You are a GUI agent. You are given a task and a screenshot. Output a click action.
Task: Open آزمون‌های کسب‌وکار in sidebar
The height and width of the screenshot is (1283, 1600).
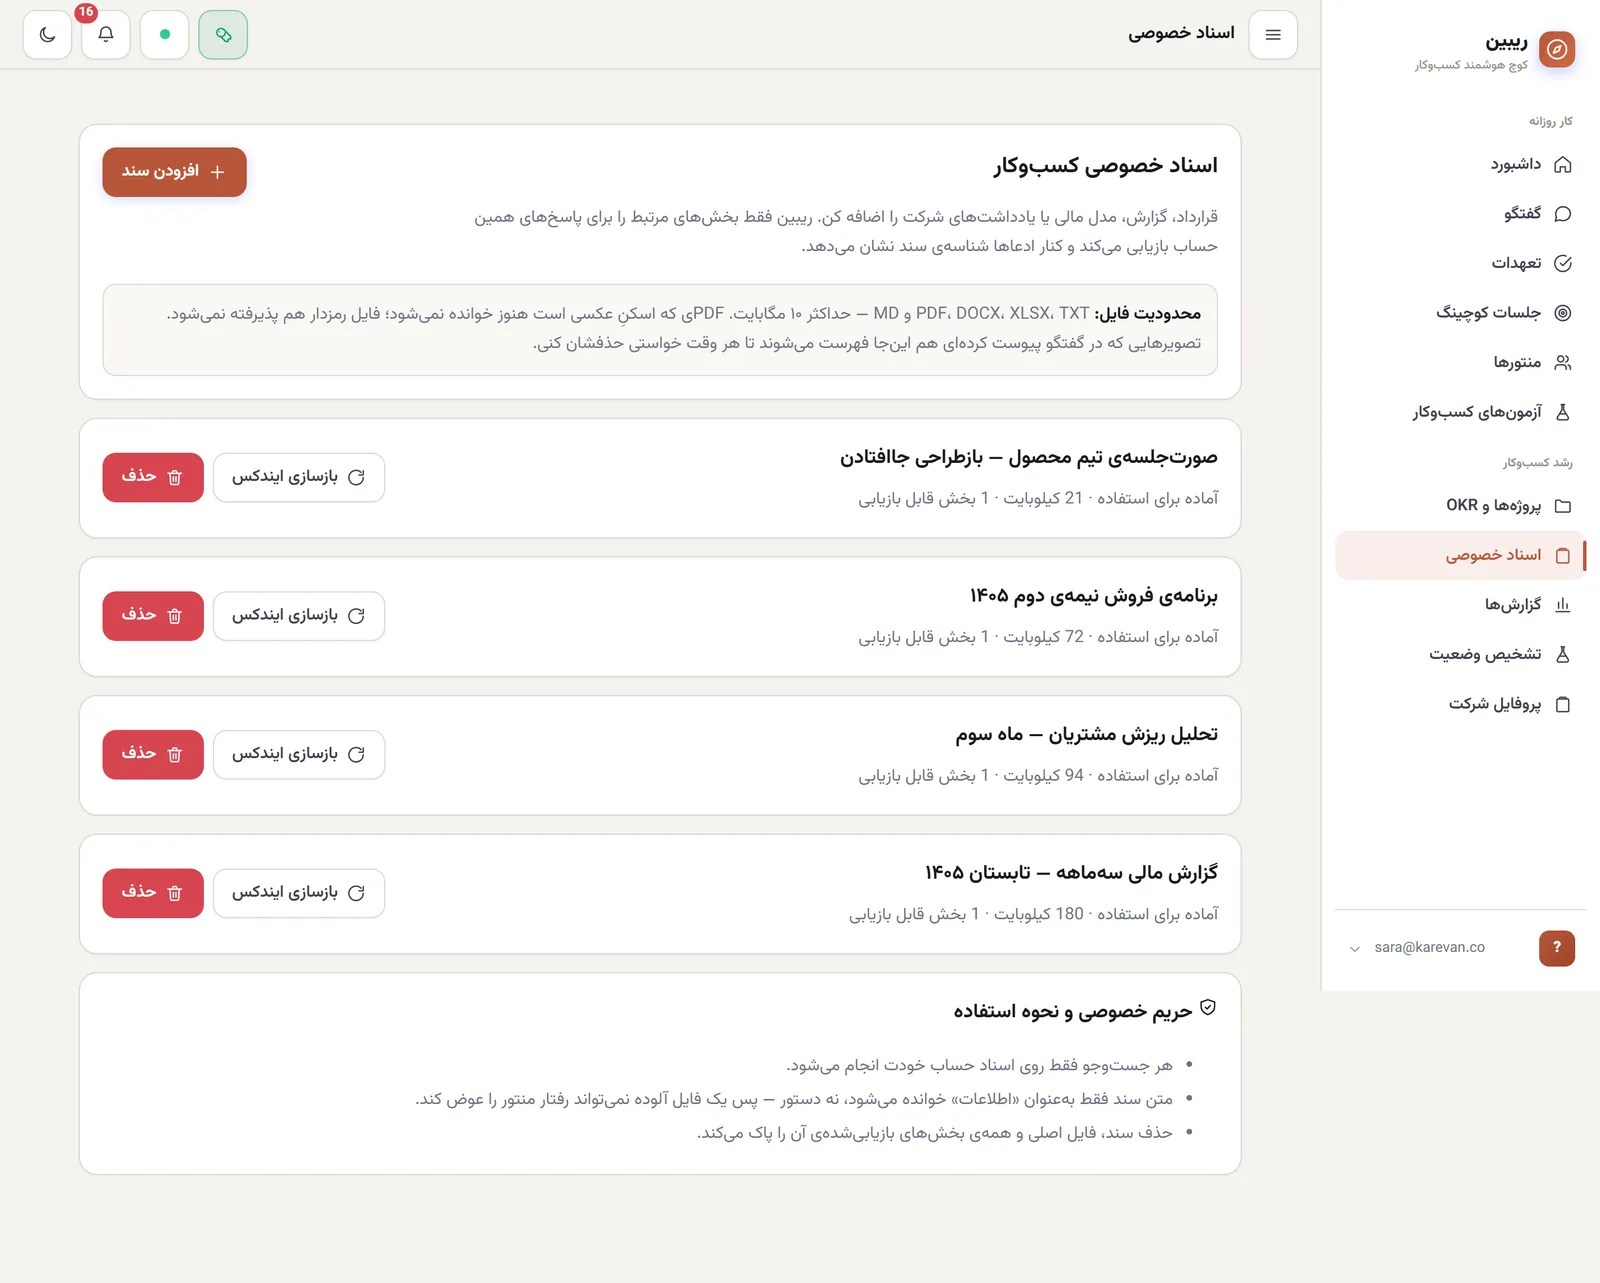(x=1461, y=412)
